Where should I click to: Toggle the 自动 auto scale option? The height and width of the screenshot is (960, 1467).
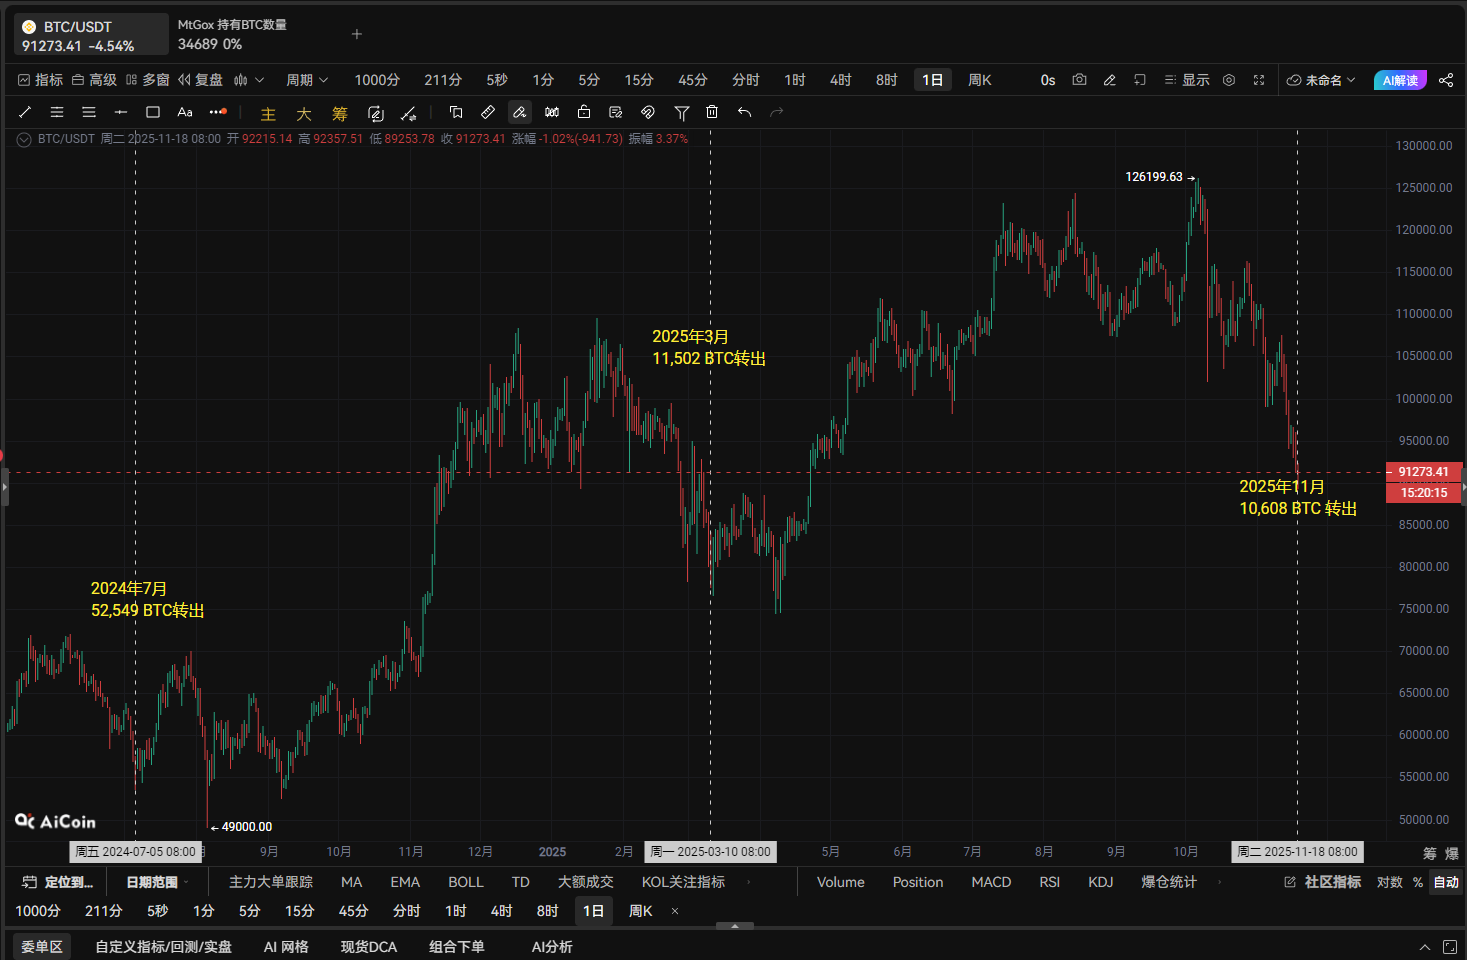coord(1446,882)
